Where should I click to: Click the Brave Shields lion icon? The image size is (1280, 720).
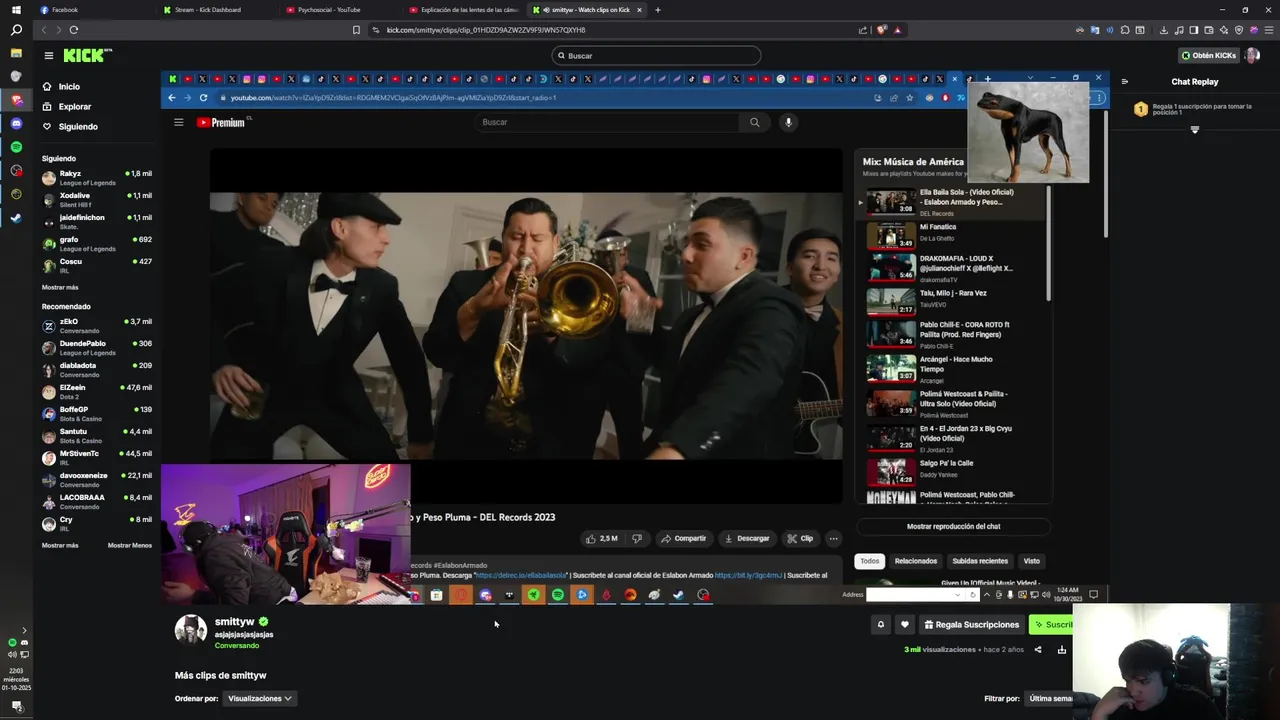click(x=881, y=30)
